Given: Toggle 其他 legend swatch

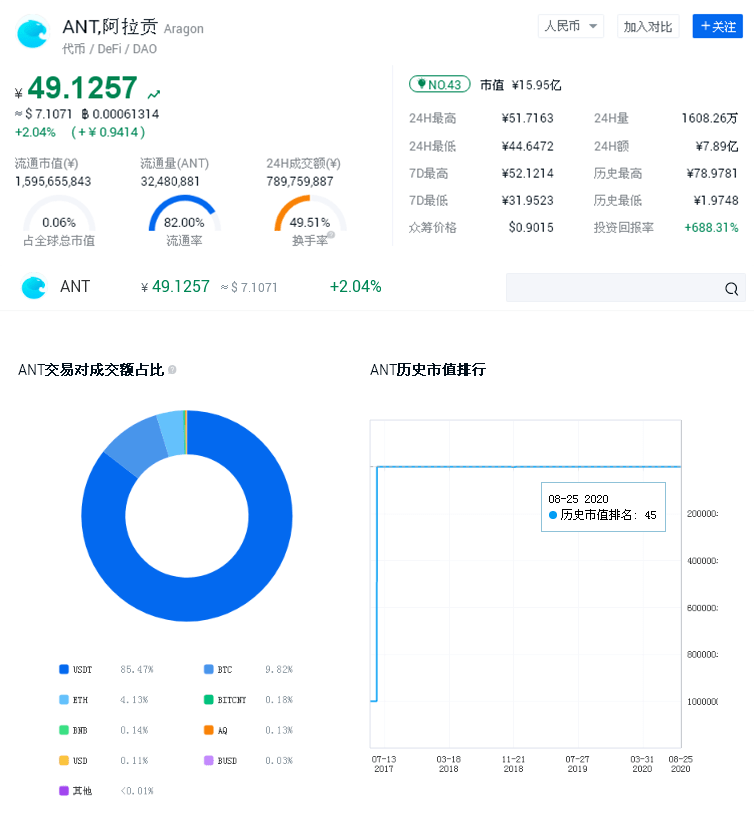Looking at the screenshot, I should [x=64, y=791].
